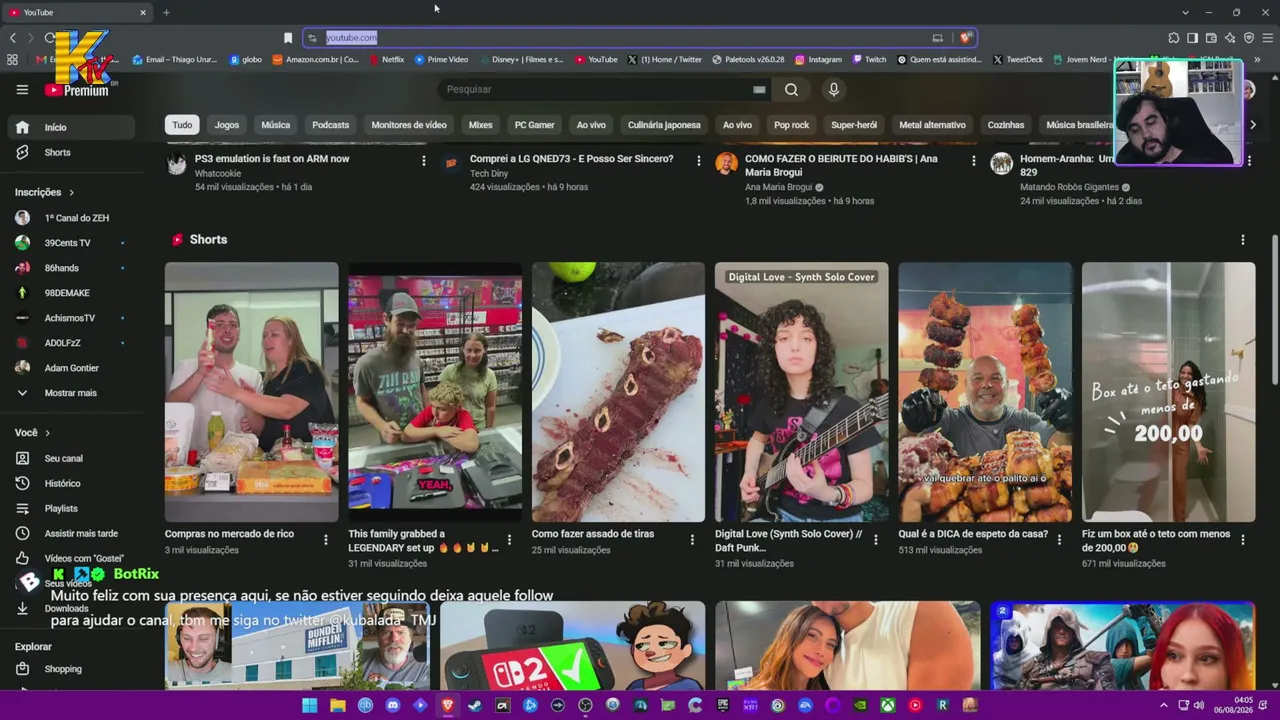
Task: Open options for Compras no mercado de rico
Action: 325,539
